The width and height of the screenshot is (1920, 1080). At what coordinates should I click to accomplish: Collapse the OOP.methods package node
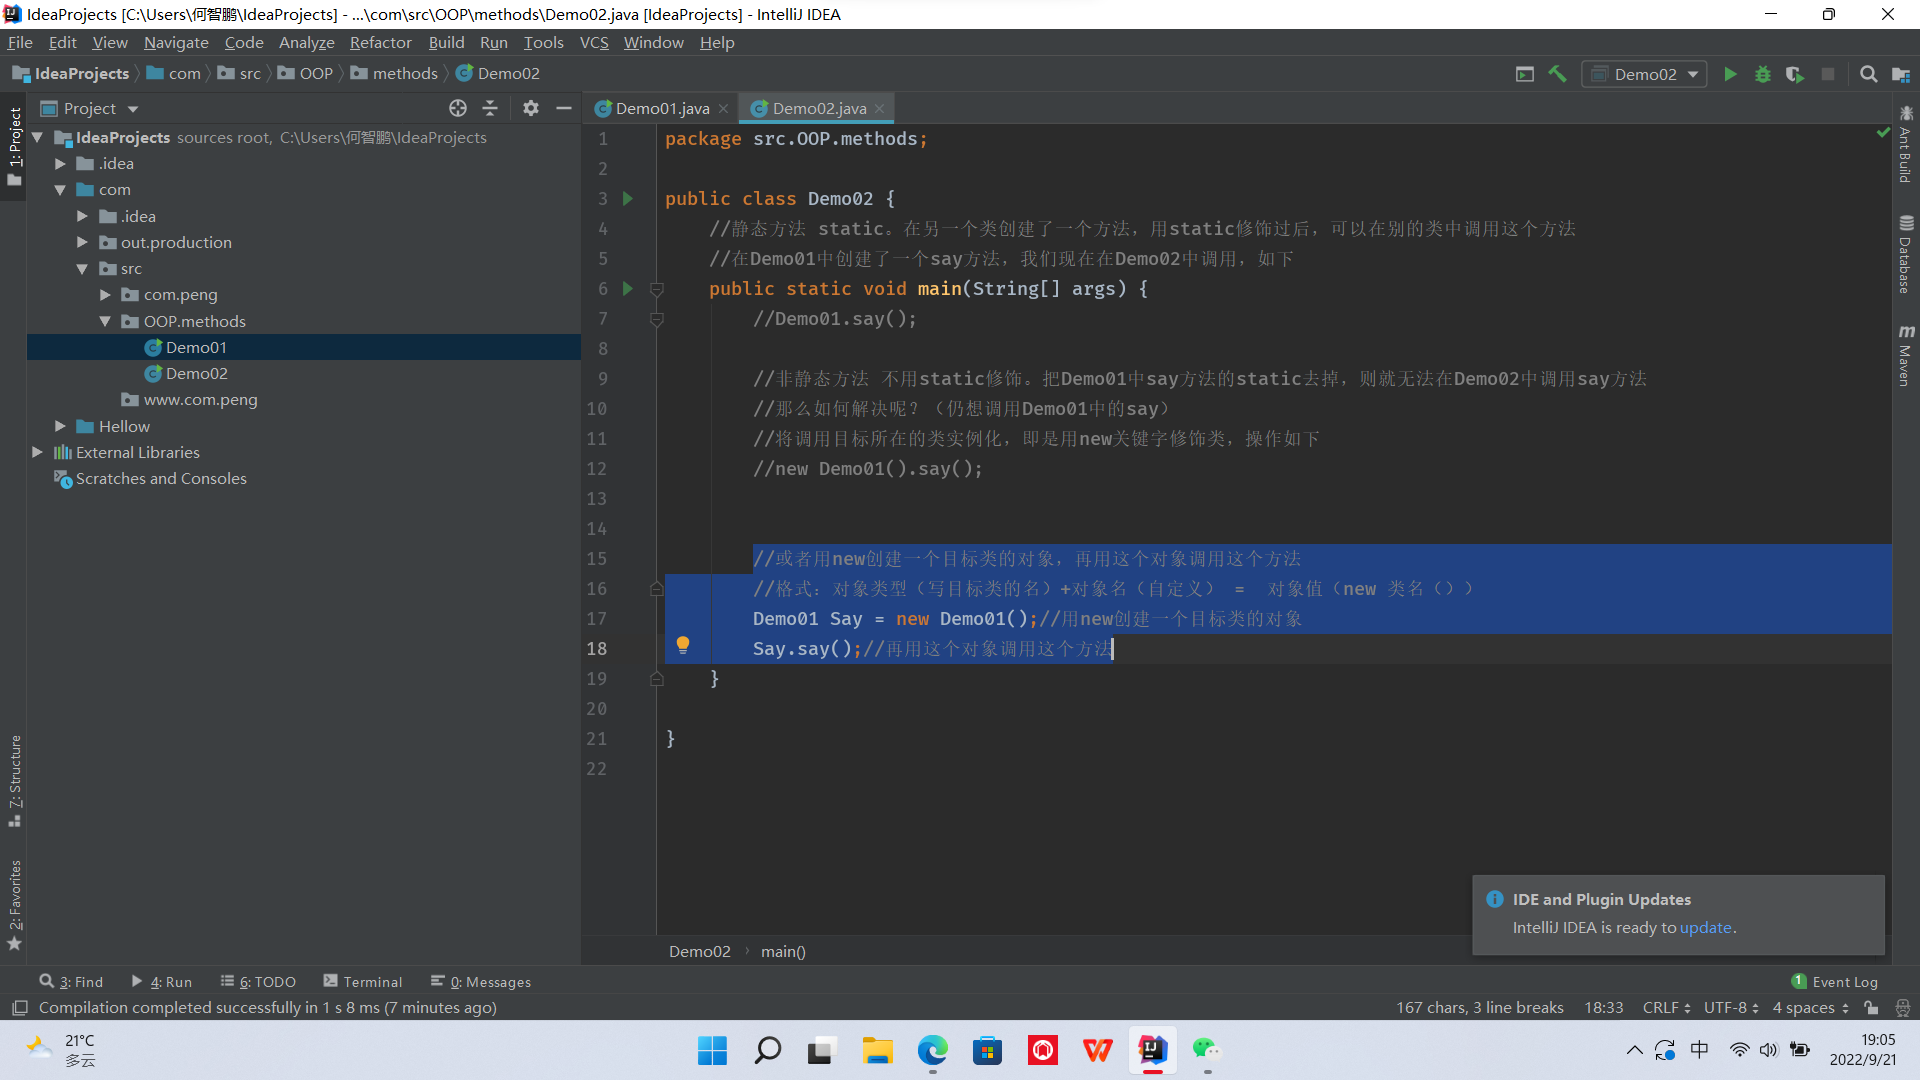105,321
